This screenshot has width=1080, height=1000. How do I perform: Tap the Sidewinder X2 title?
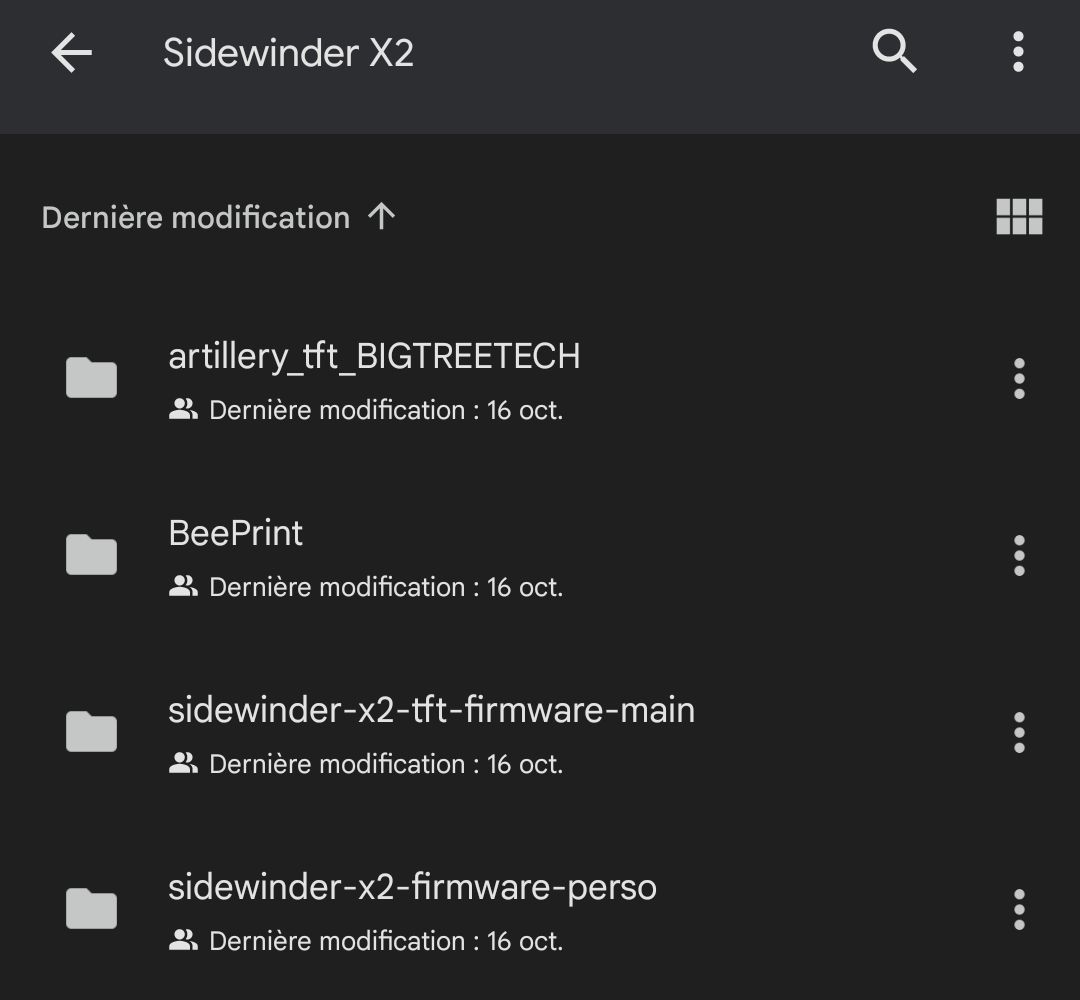(288, 53)
